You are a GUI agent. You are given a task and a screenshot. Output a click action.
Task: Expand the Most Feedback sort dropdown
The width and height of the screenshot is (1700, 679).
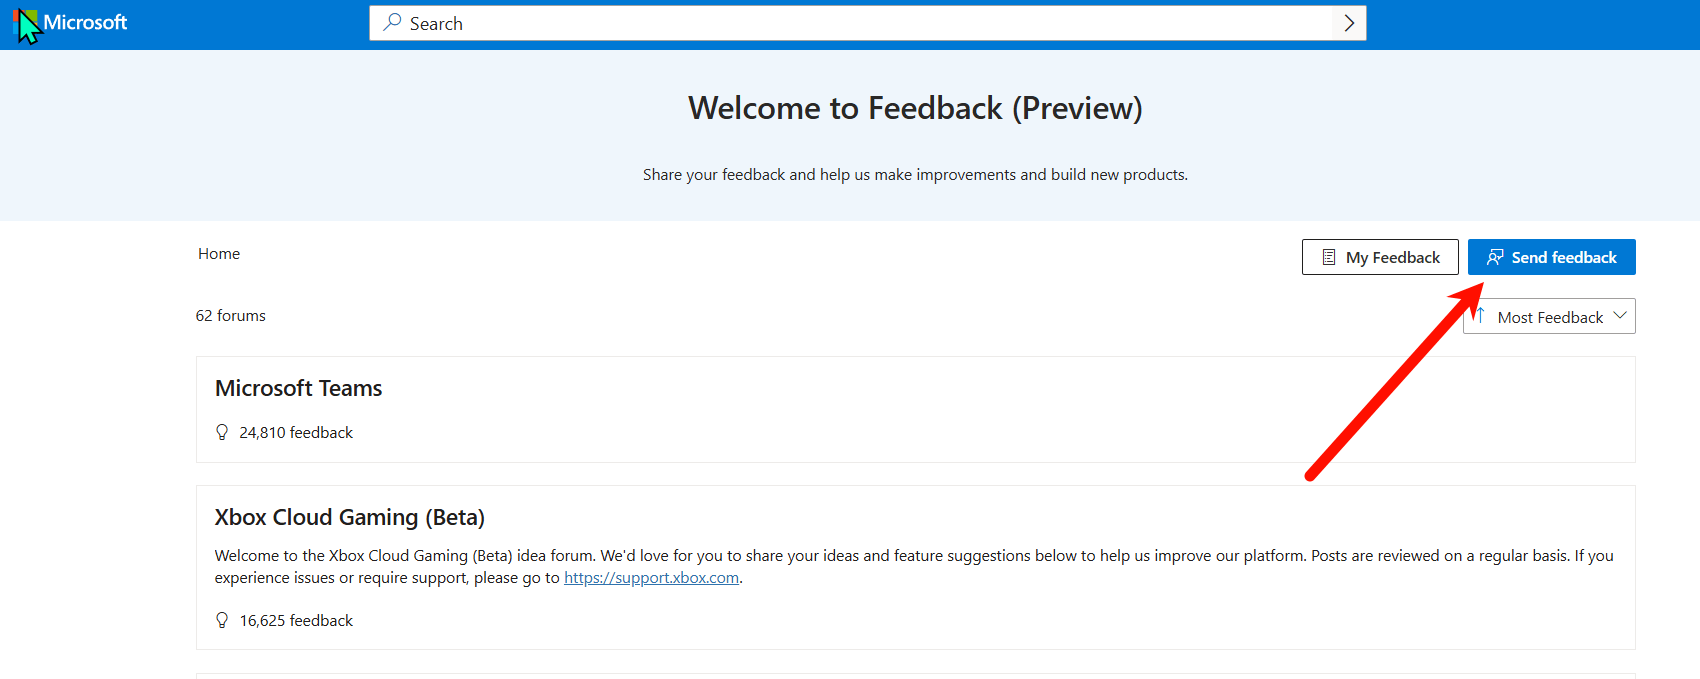pyautogui.click(x=1549, y=316)
